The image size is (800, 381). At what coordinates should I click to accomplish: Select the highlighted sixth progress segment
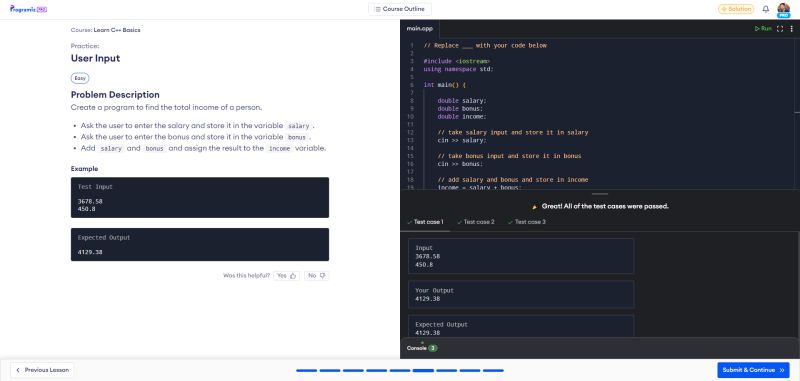423,370
